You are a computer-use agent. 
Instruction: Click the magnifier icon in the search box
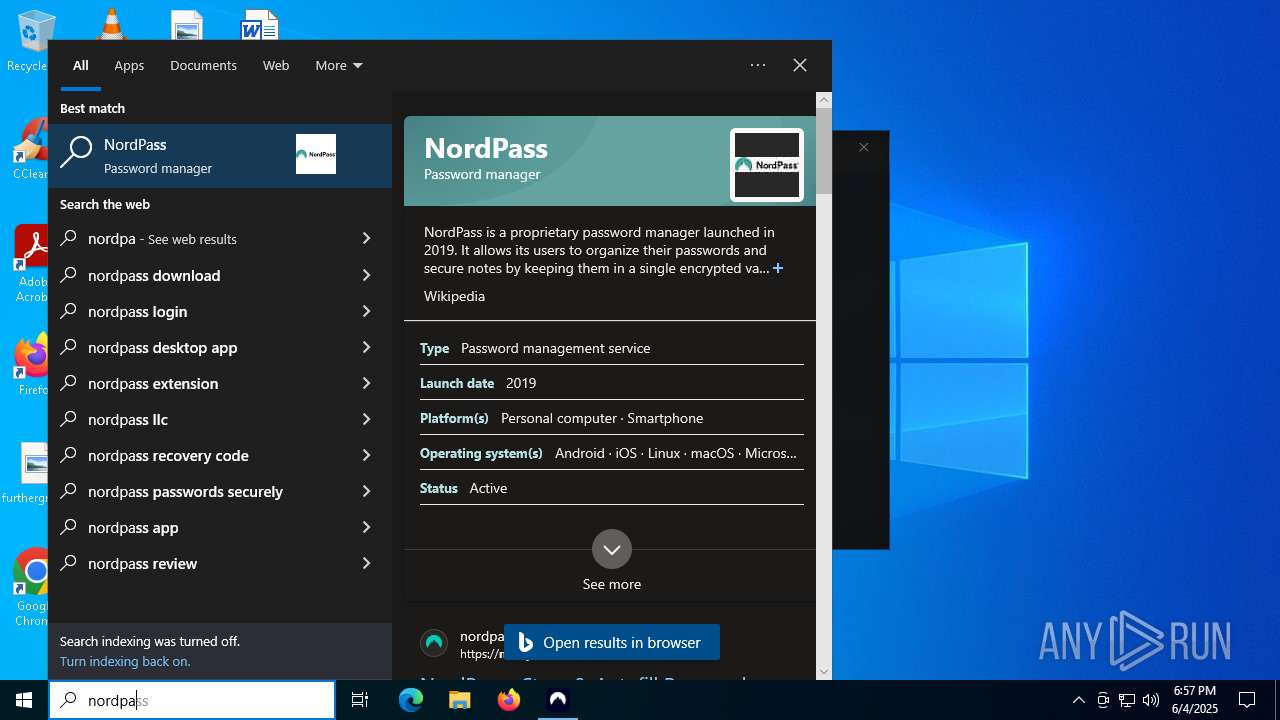(x=68, y=700)
